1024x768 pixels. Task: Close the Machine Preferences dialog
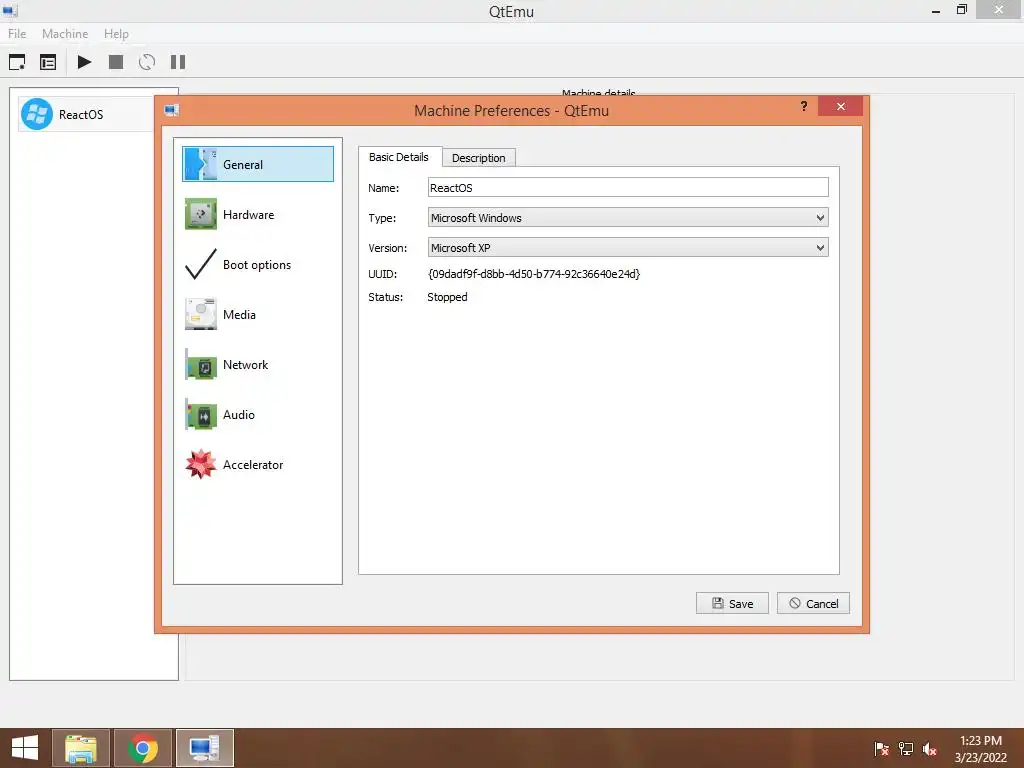click(x=840, y=106)
